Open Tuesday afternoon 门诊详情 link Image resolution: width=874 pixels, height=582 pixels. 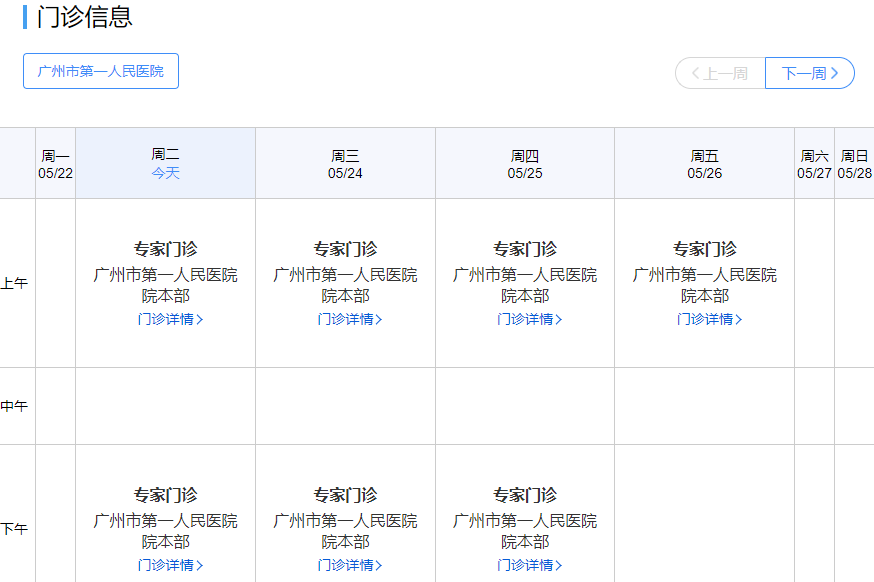pos(170,565)
